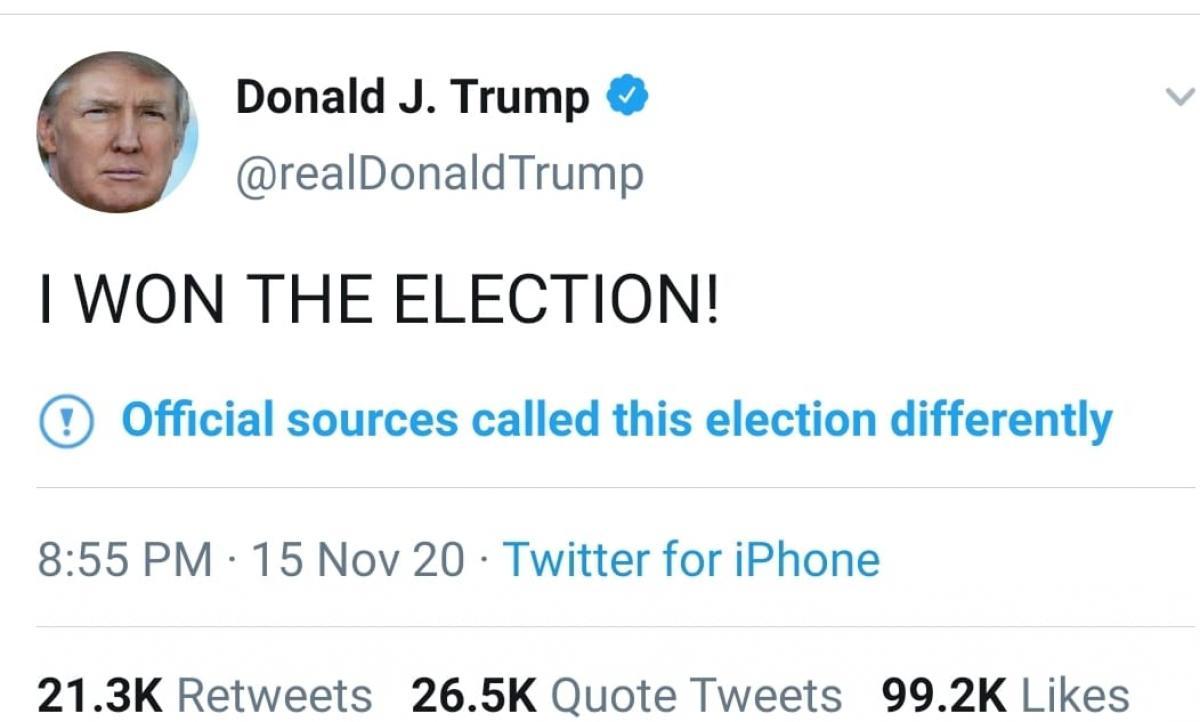Open 'Official sources called this election differently' notice
Screen dimensions: 1200x722
616,420
